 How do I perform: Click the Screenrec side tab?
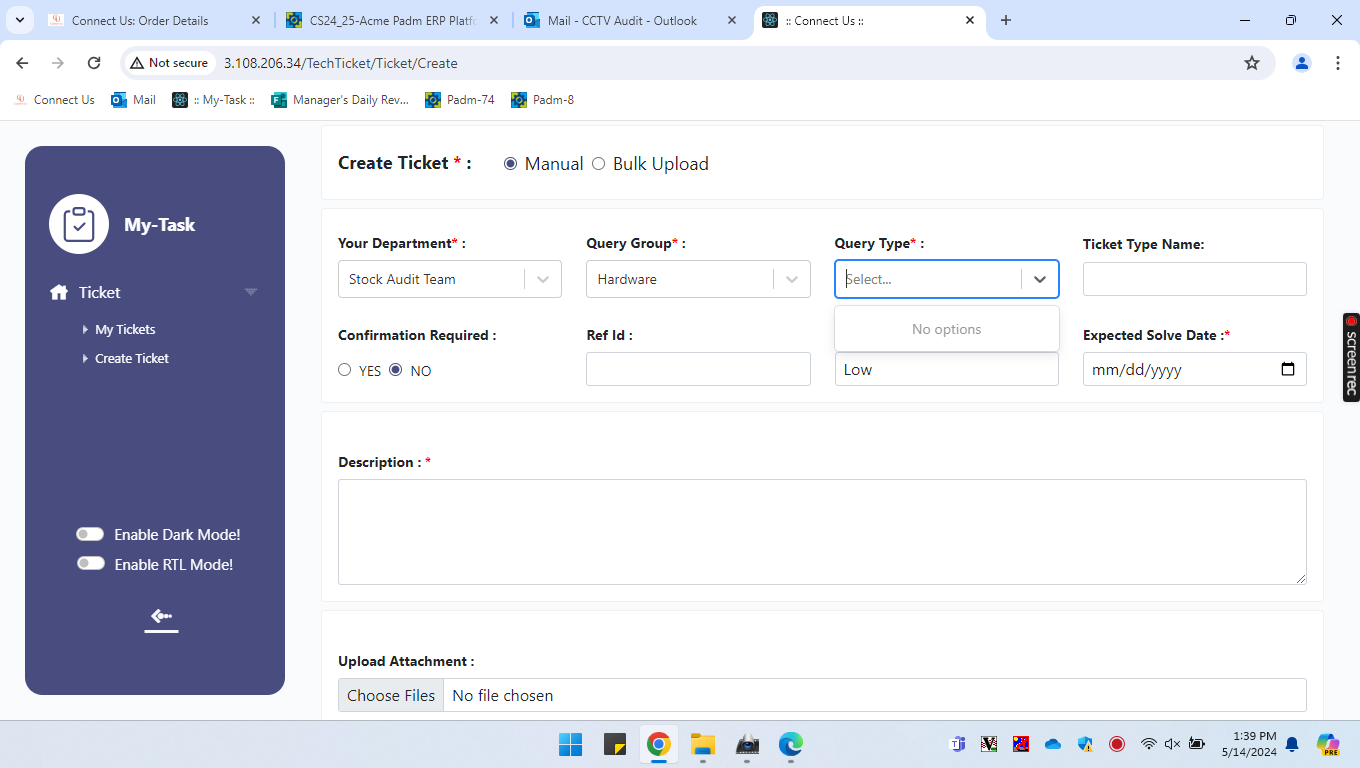click(x=1351, y=357)
